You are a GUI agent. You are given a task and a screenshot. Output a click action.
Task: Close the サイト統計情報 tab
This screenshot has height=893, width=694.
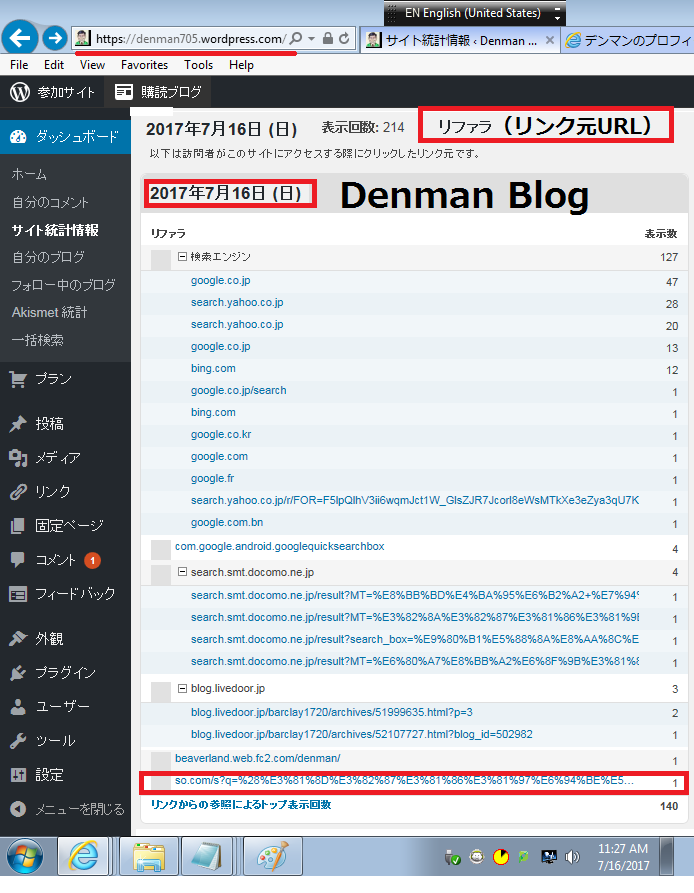[549, 40]
